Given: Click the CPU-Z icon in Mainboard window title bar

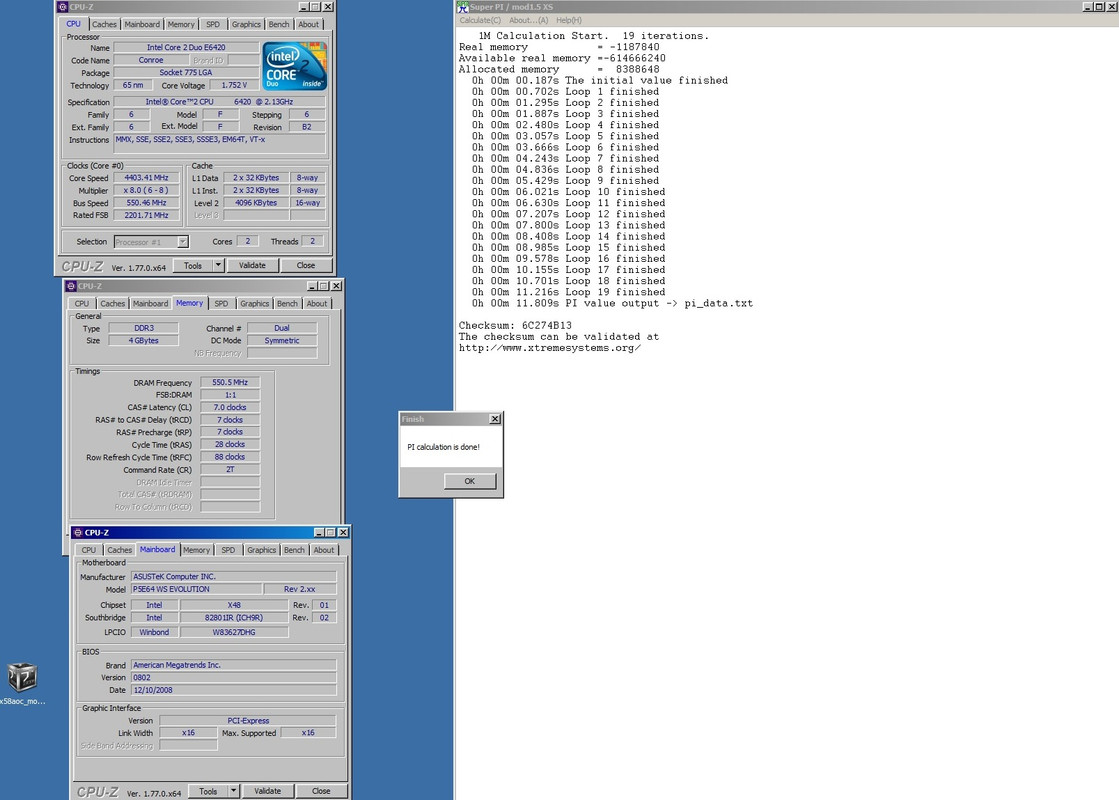Looking at the screenshot, I should tap(78, 532).
